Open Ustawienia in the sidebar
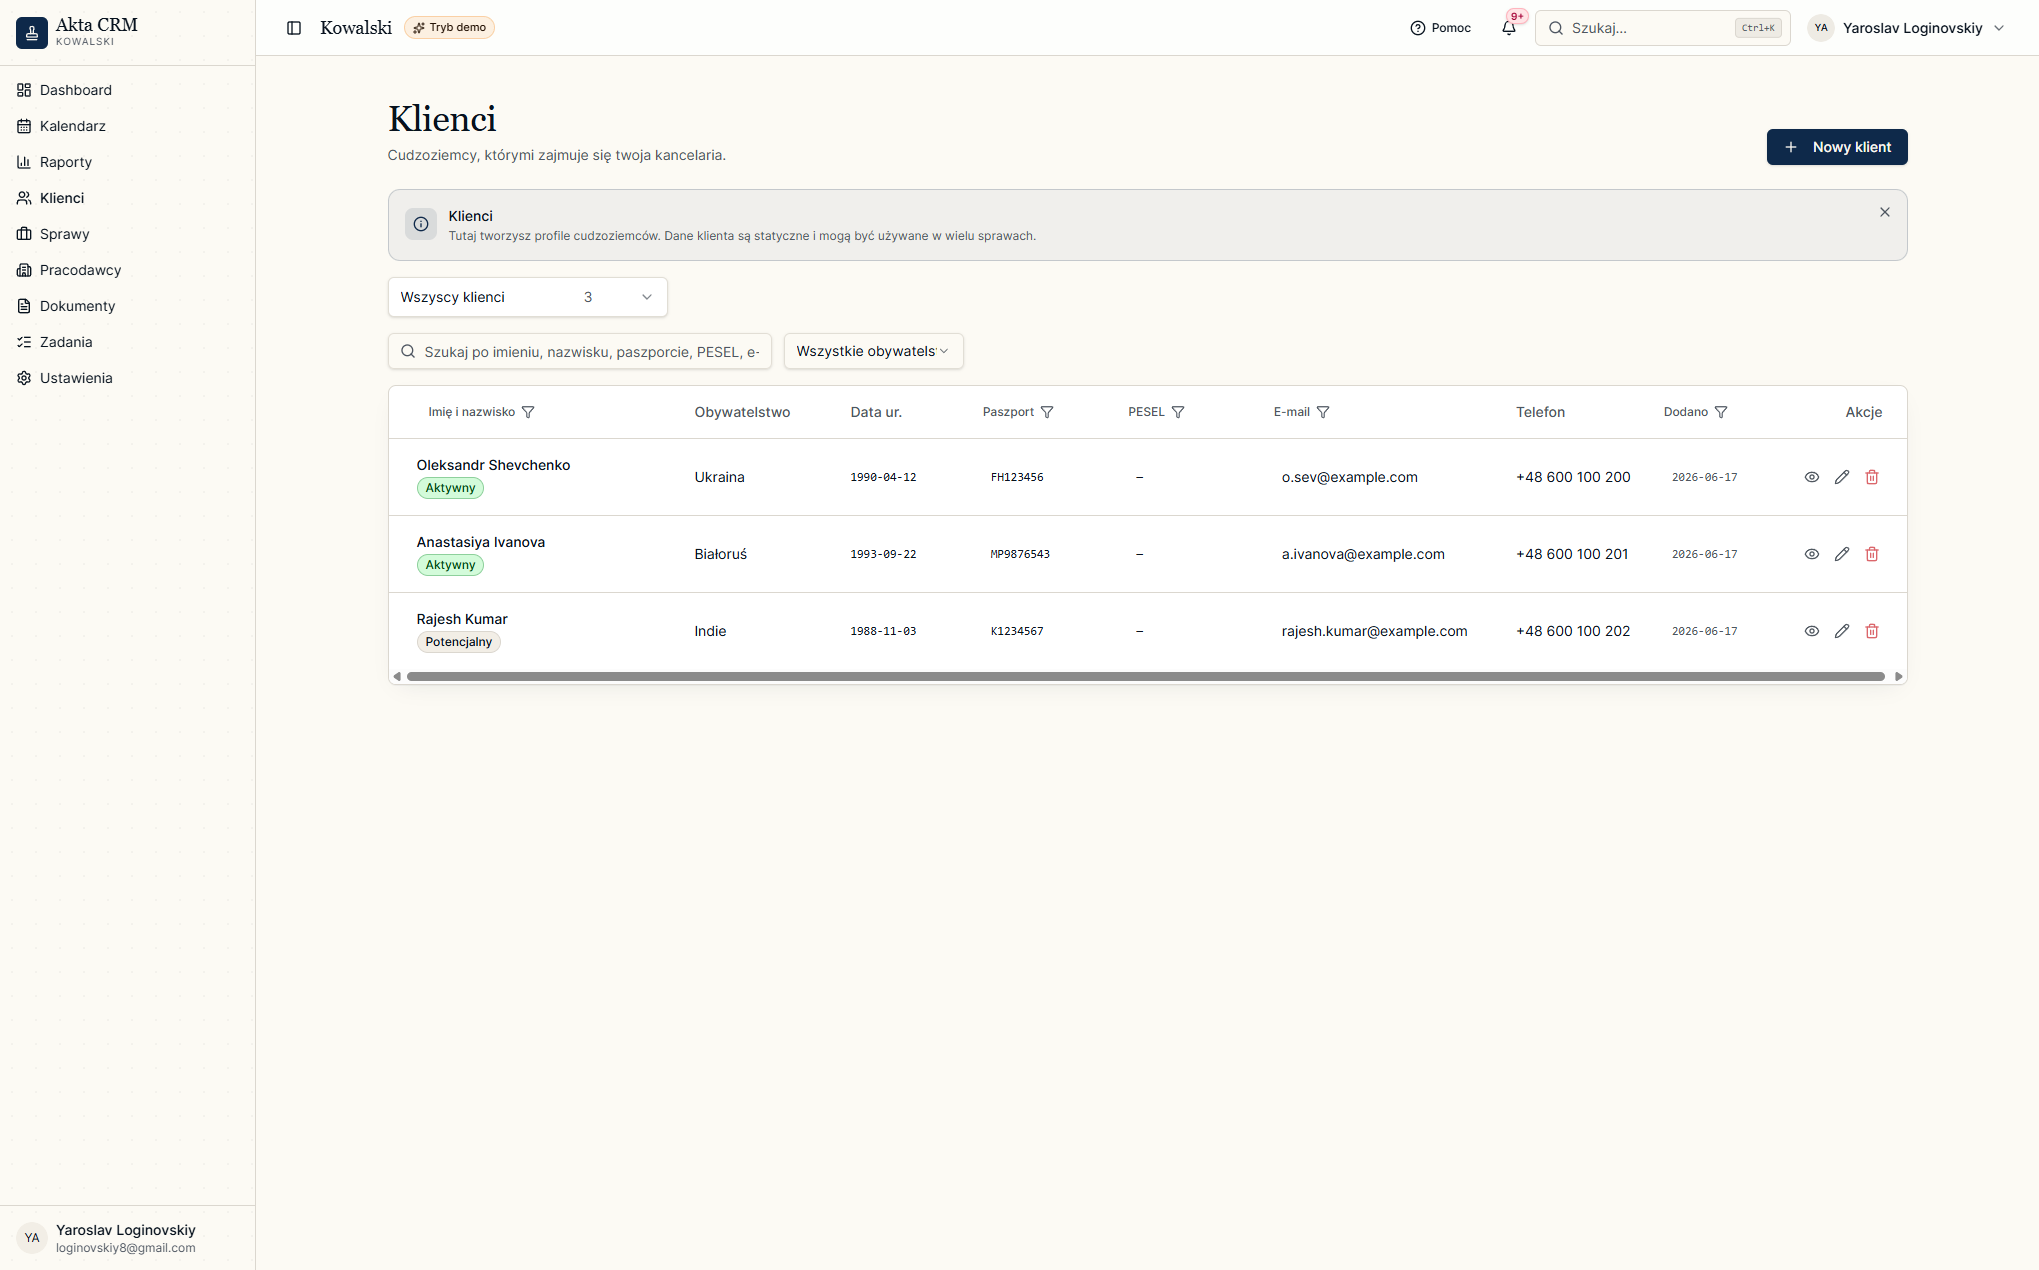2039x1270 pixels. pyautogui.click(x=127, y=378)
